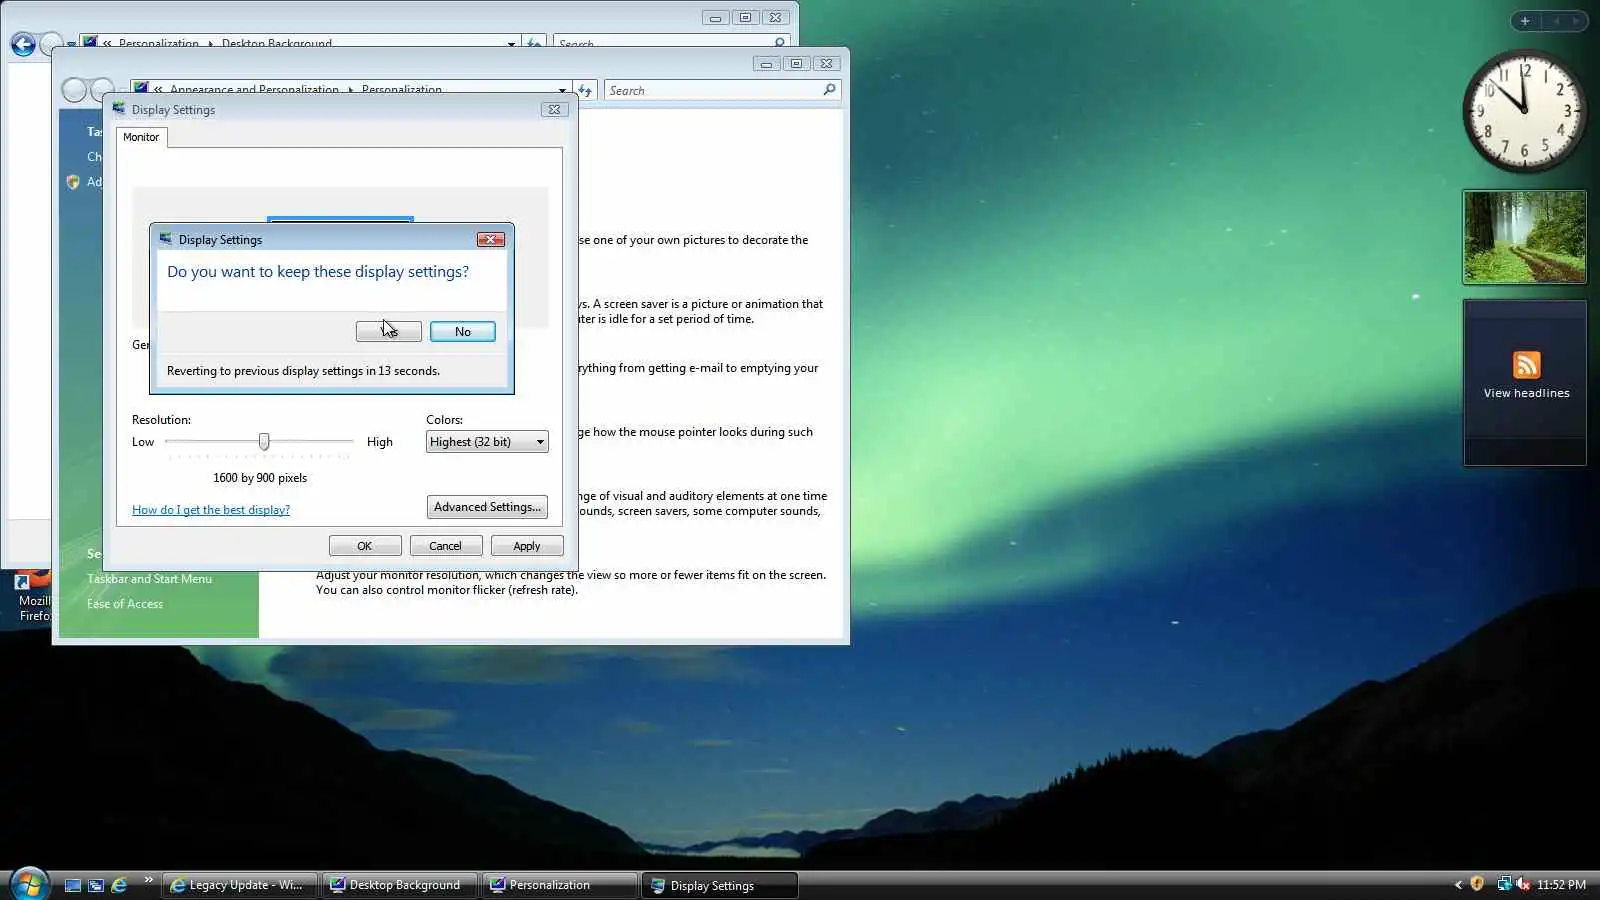Image resolution: width=1600 pixels, height=900 pixels.
Task: Open the 'How do I get the best display?' link
Action: point(211,510)
